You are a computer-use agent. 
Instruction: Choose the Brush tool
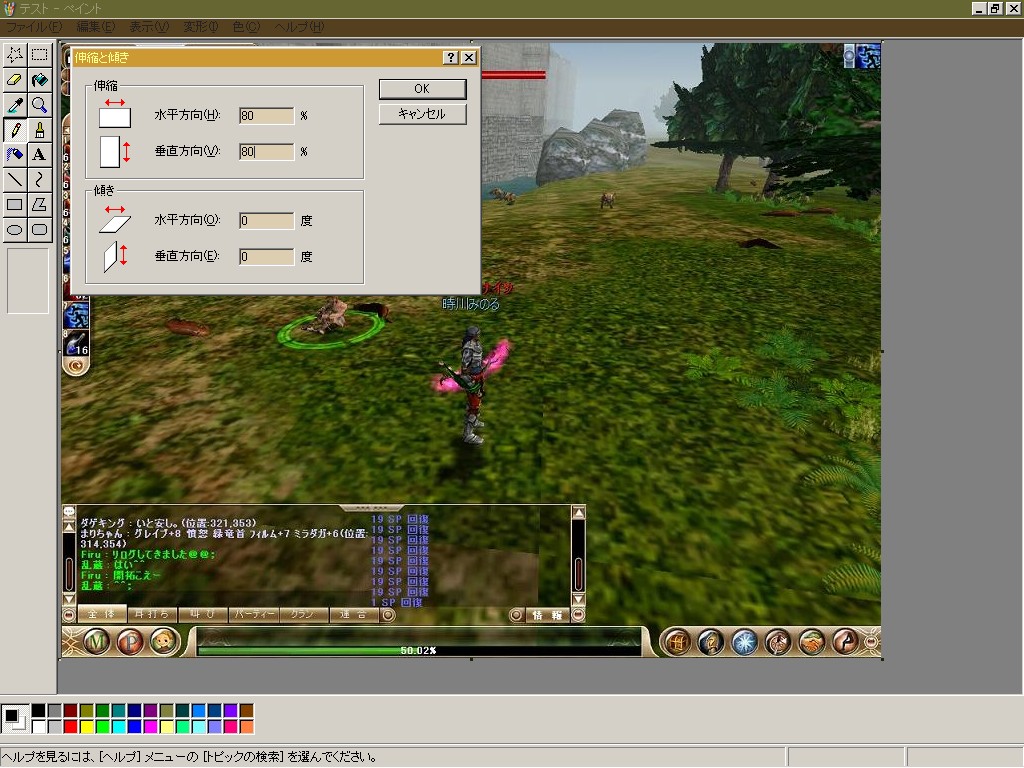(x=40, y=130)
